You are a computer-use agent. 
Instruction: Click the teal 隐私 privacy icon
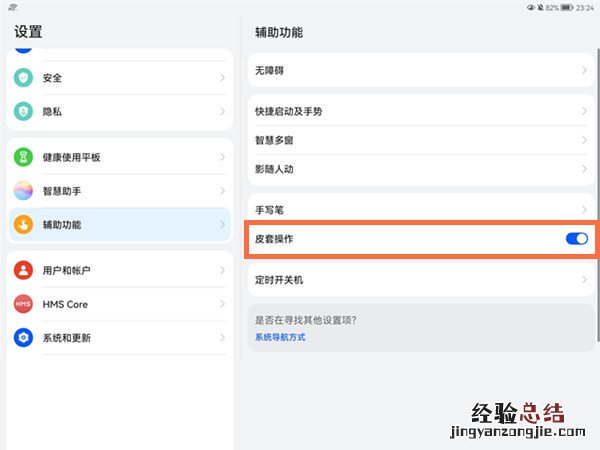pos(24,112)
